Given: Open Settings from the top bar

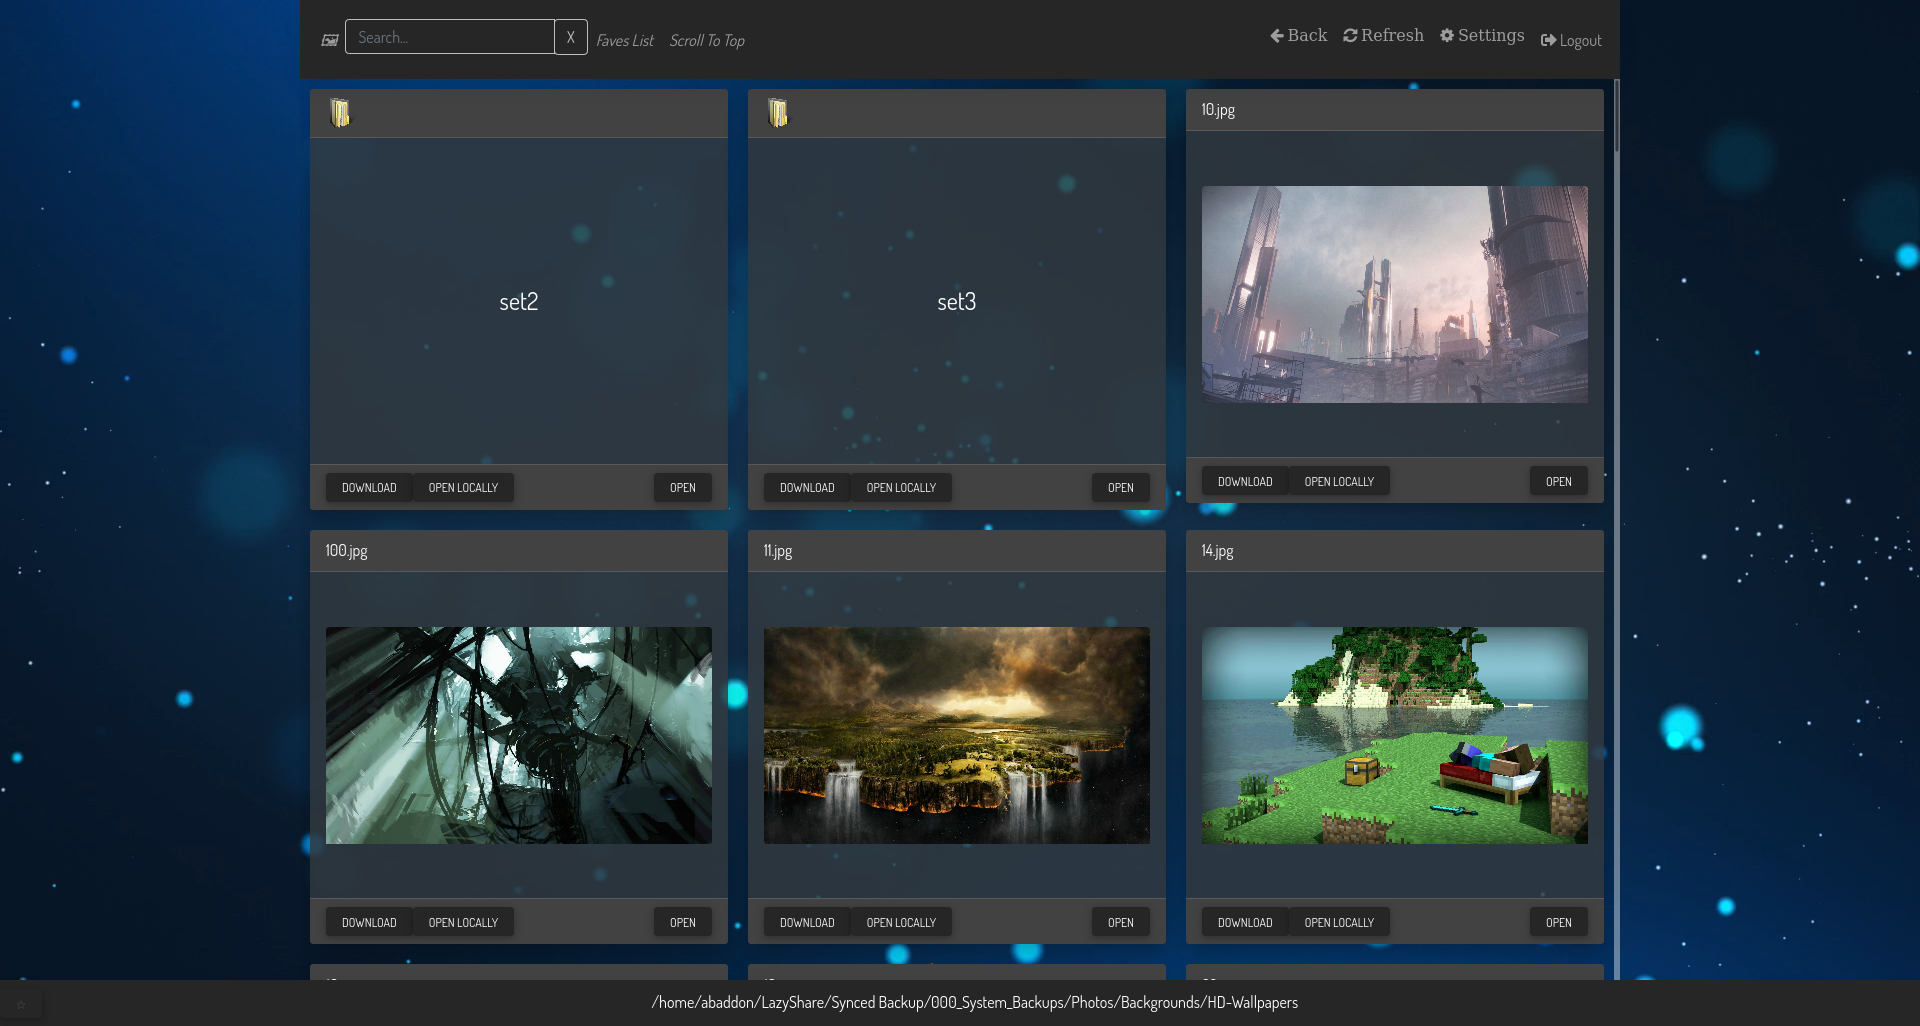Looking at the screenshot, I should click(1482, 36).
